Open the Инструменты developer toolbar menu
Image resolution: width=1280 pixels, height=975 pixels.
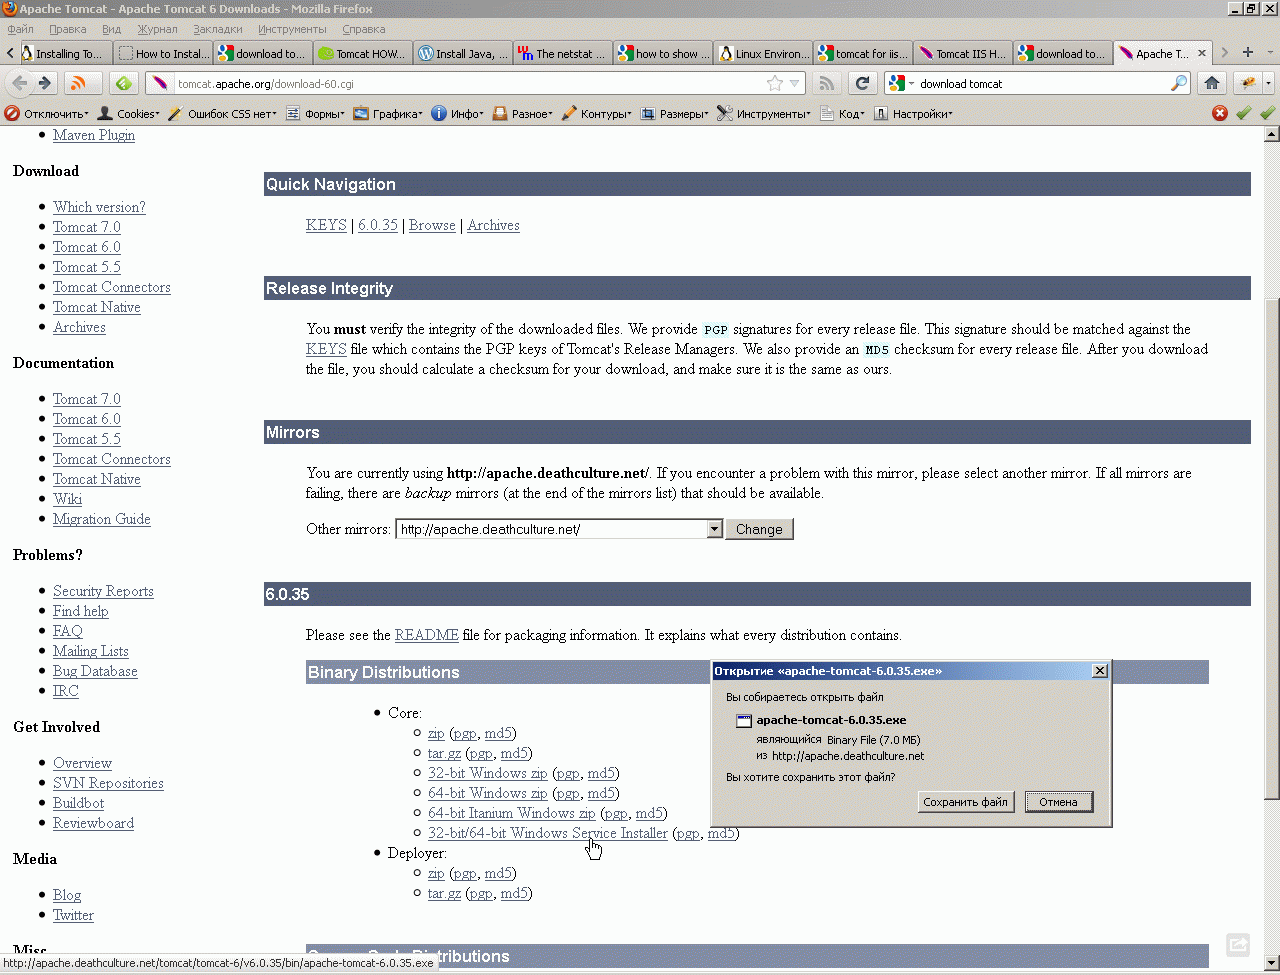coord(764,114)
